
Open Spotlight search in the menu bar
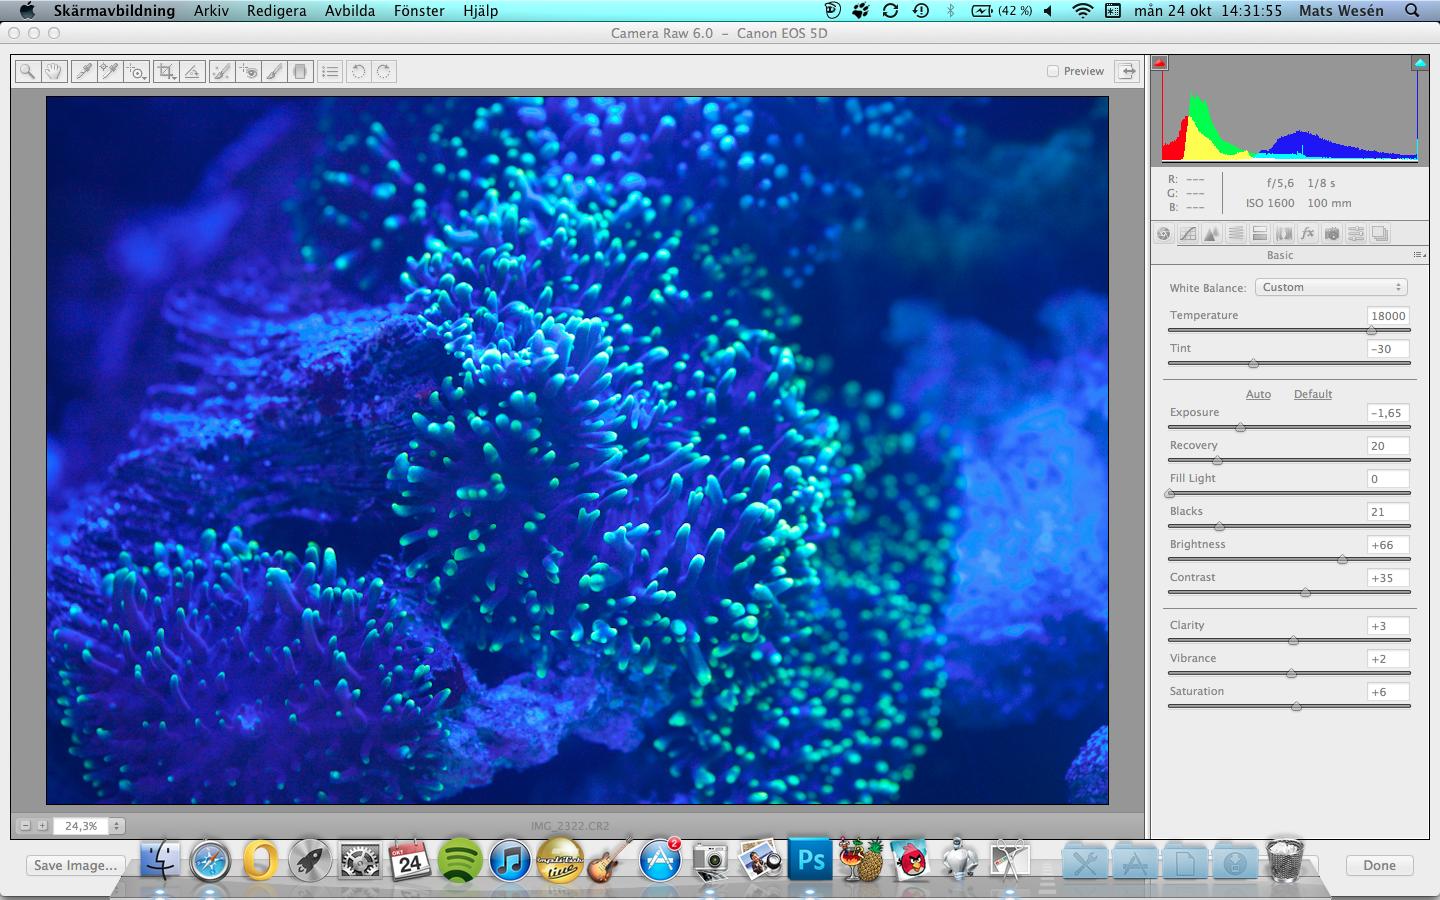pyautogui.click(x=1412, y=10)
